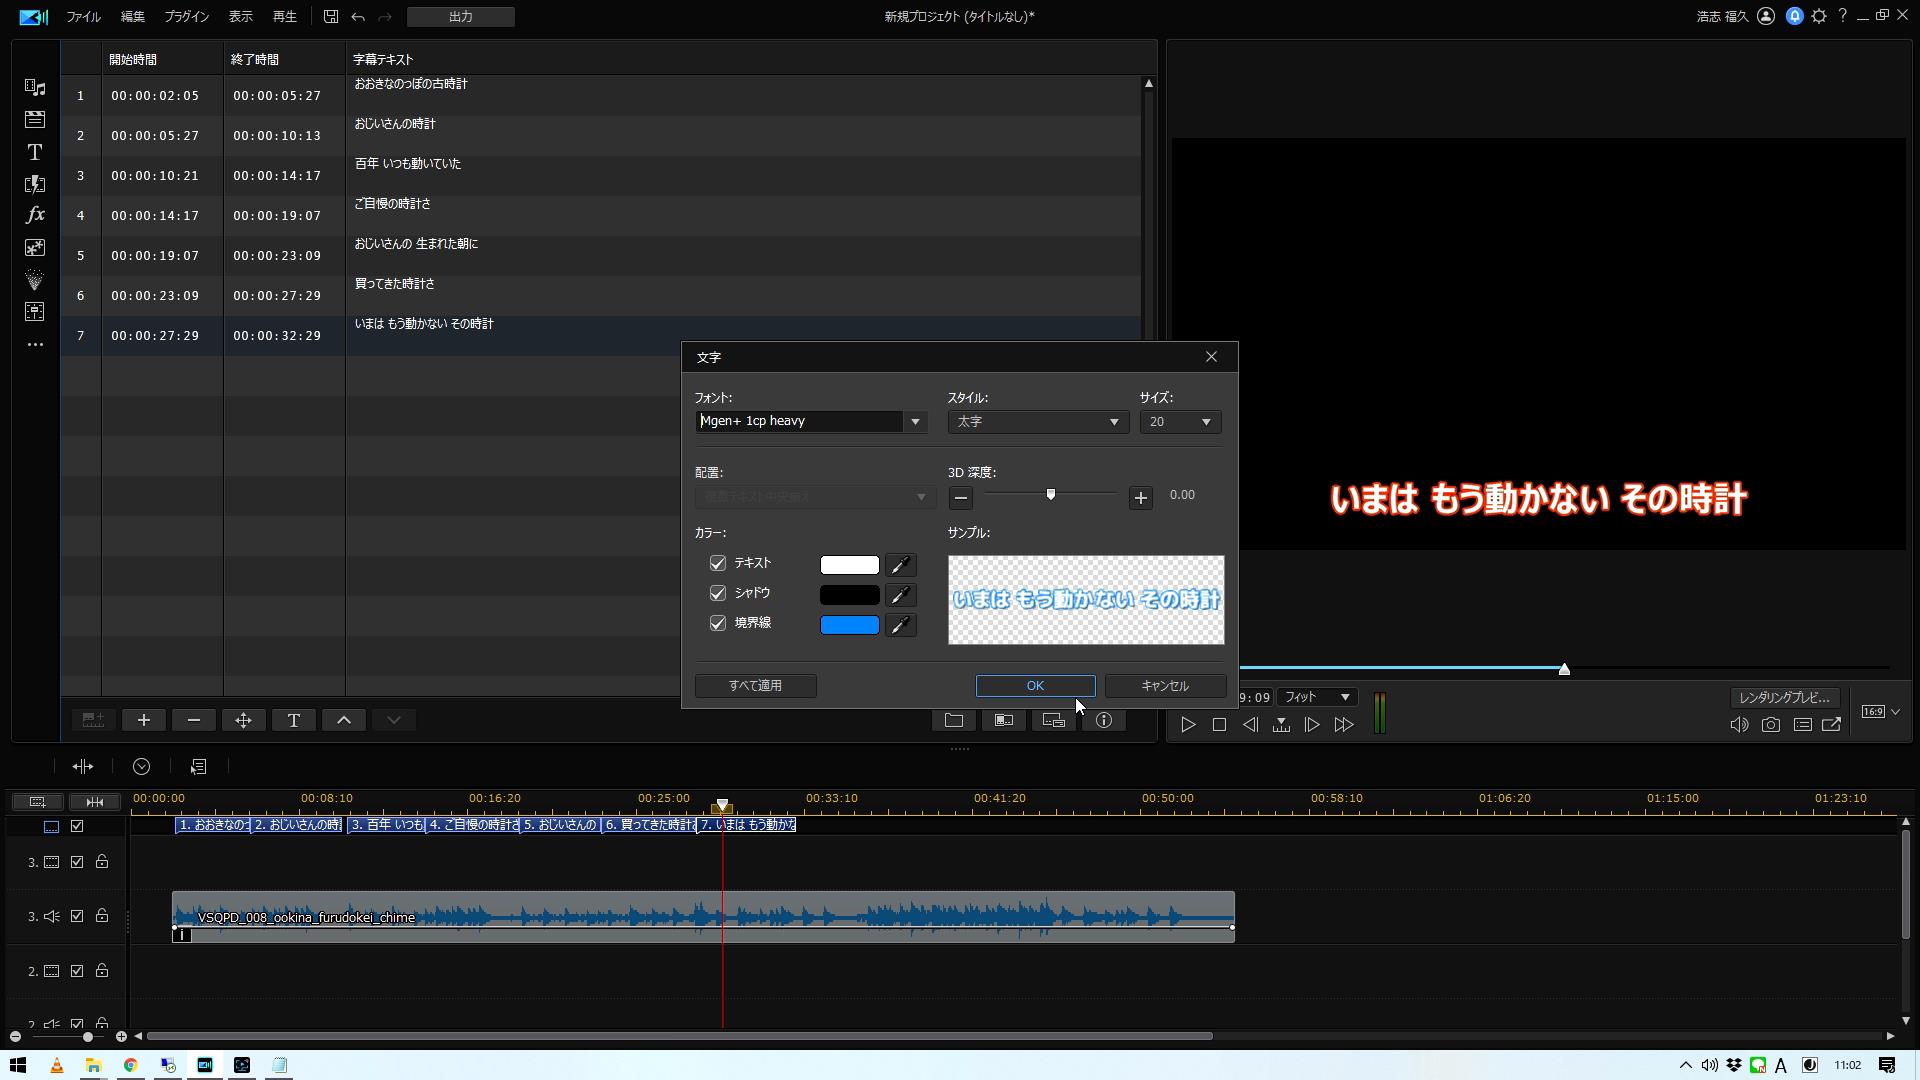Open the フォント dropdown list
1920x1080 pixels.
[914, 422]
